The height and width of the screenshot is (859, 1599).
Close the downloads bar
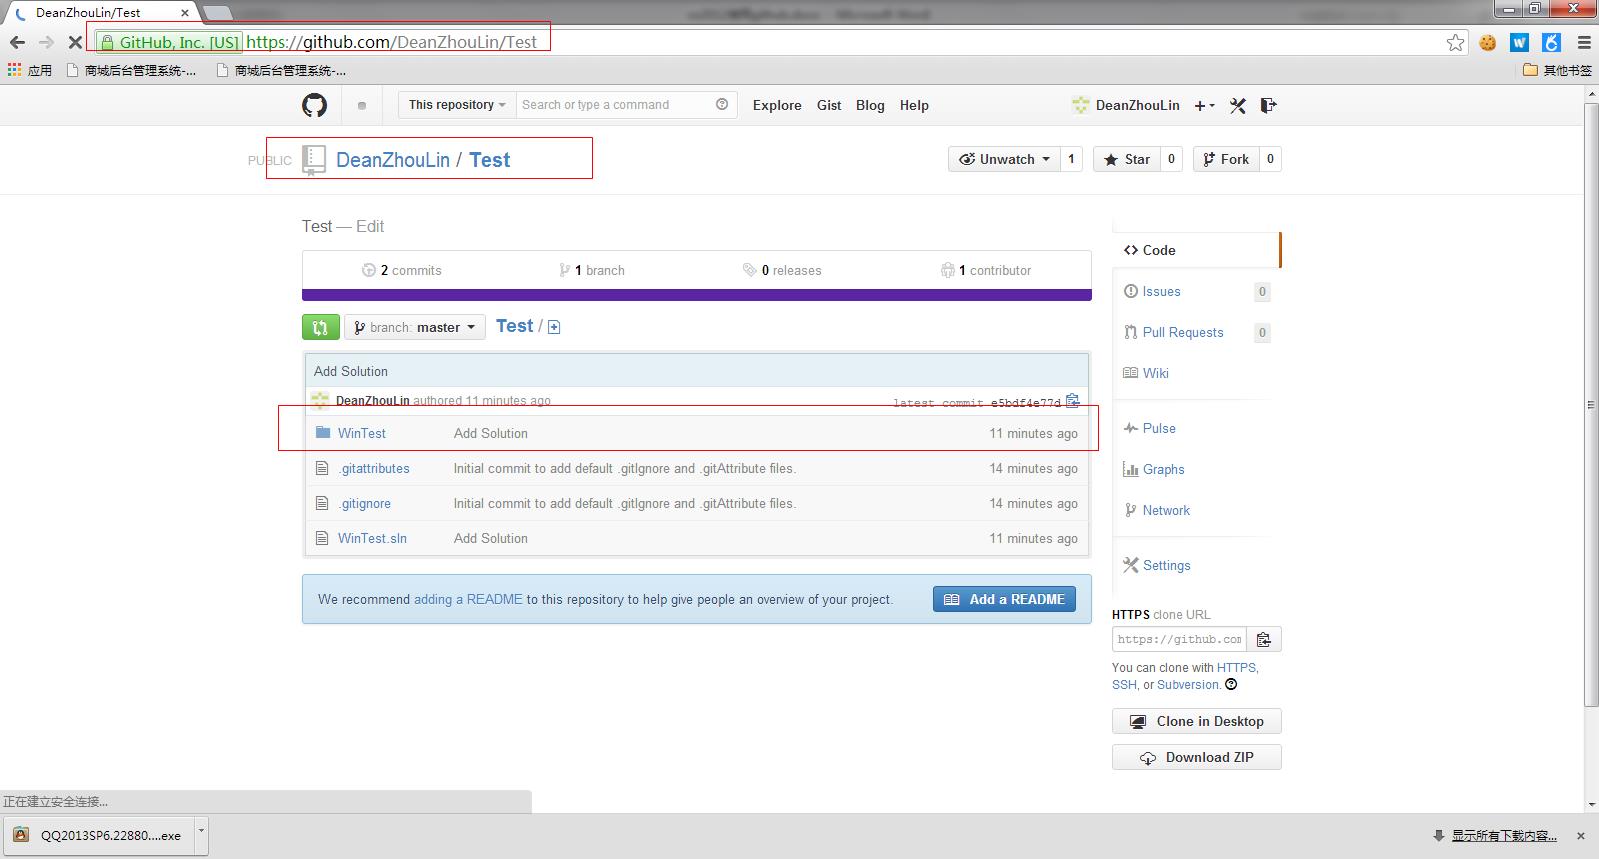1581,836
